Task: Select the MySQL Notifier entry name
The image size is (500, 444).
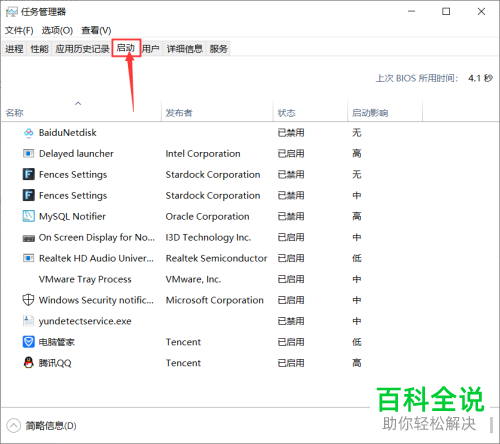Action: click(x=72, y=217)
